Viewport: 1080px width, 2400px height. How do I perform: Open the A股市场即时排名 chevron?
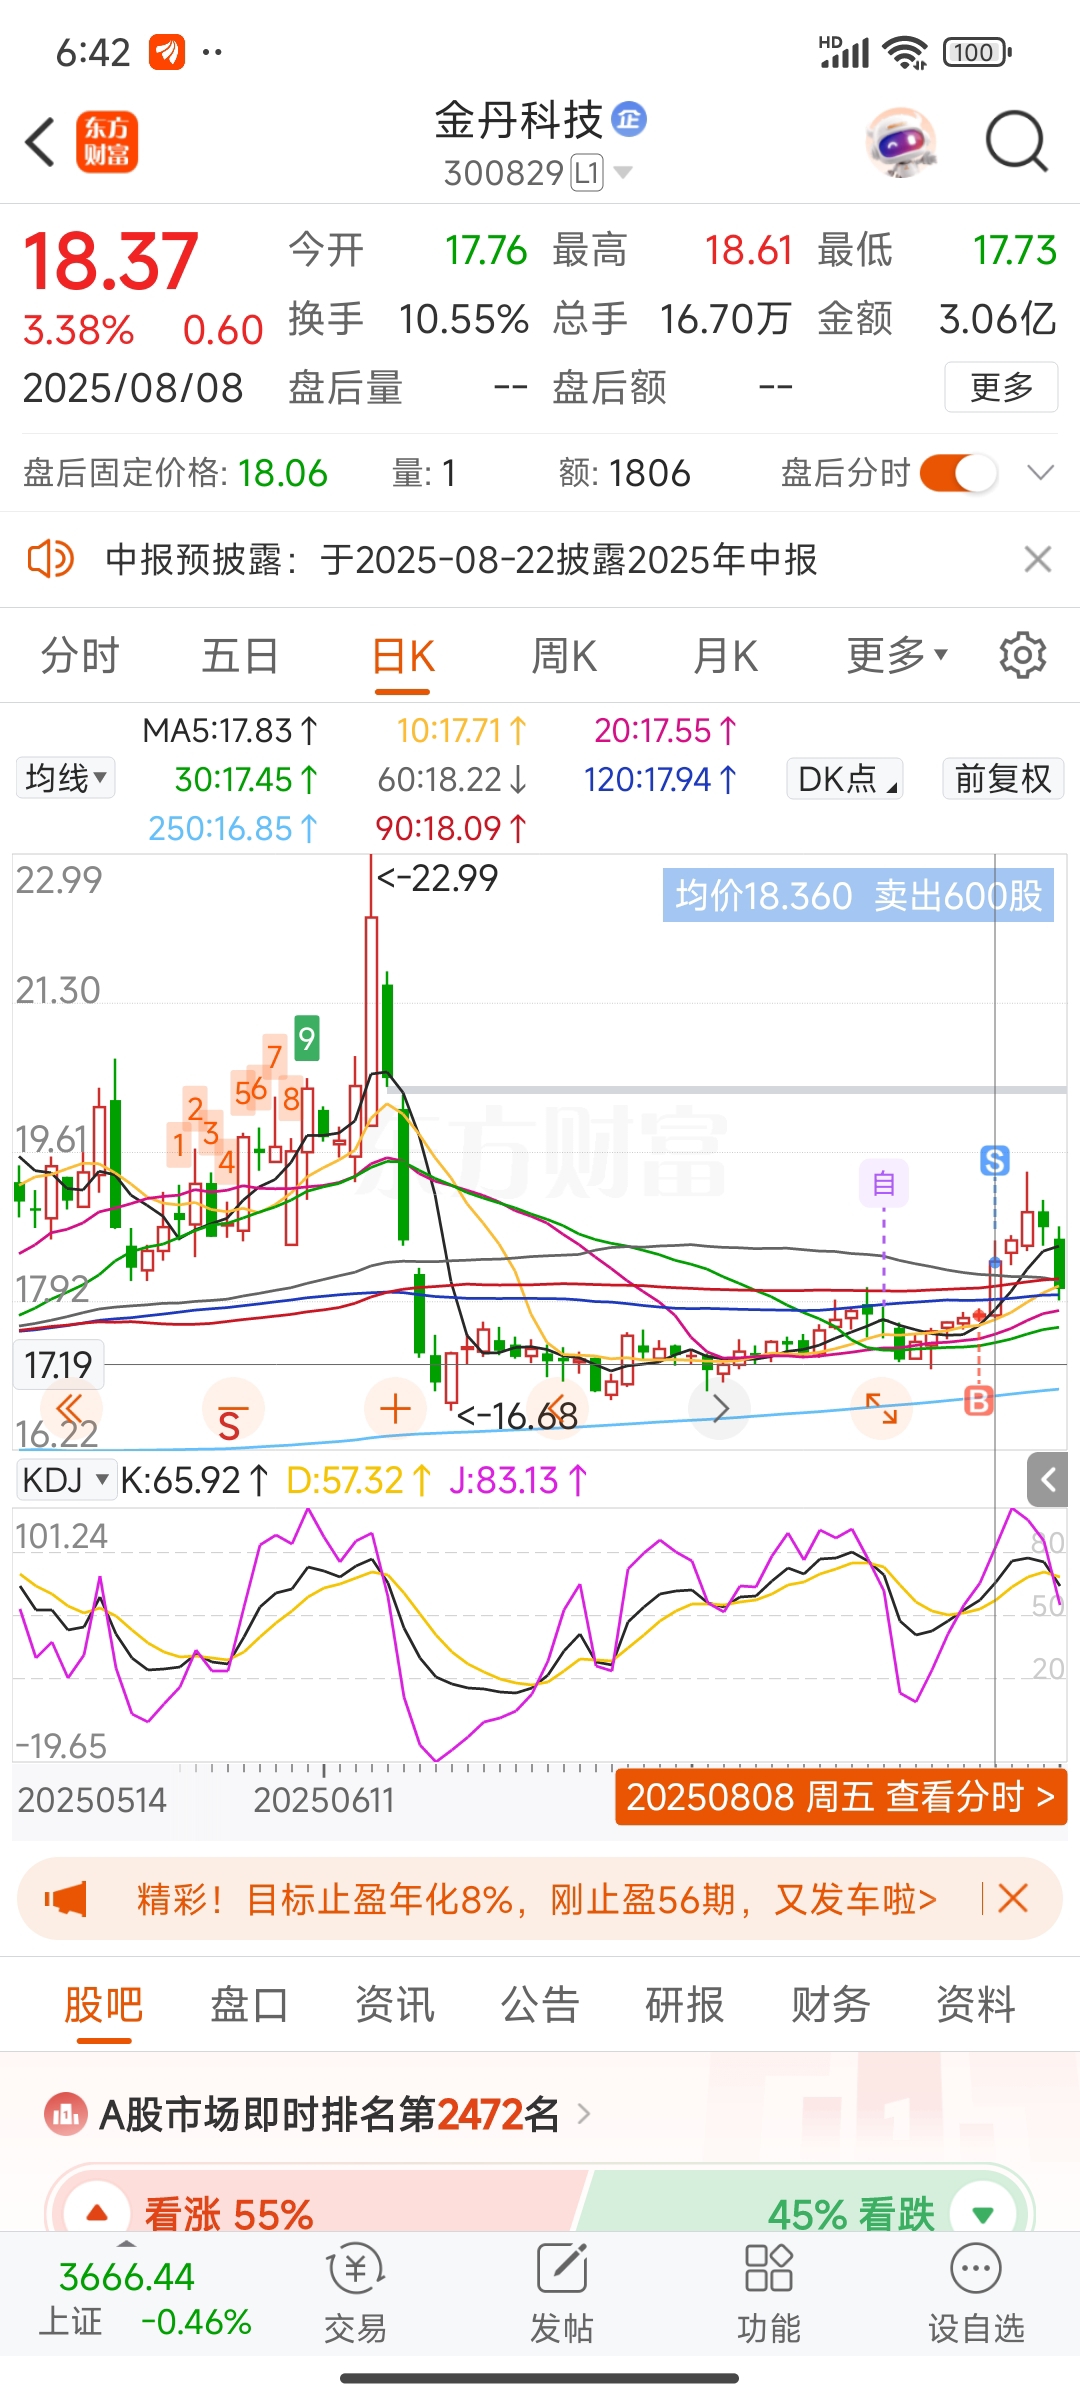pyautogui.click(x=584, y=2114)
